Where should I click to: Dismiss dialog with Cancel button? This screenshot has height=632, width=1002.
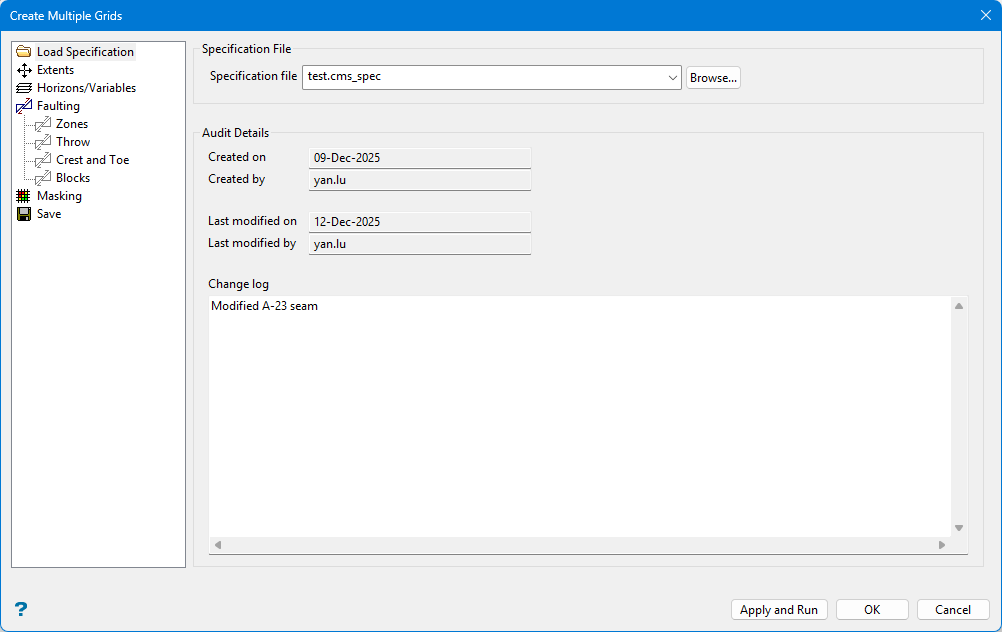click(952, 610)
